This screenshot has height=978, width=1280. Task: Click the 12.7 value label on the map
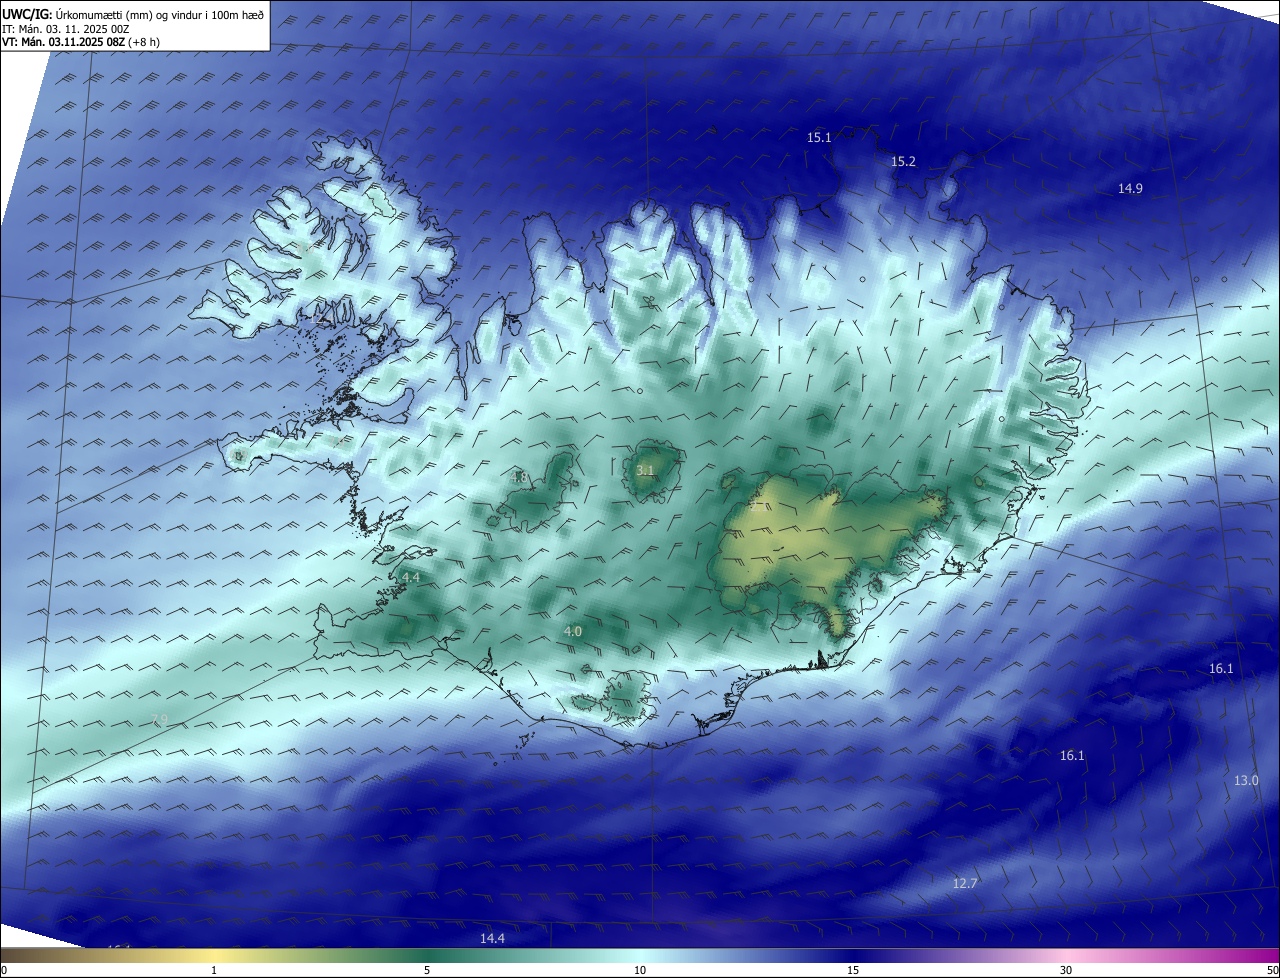[x=965, y=883]
